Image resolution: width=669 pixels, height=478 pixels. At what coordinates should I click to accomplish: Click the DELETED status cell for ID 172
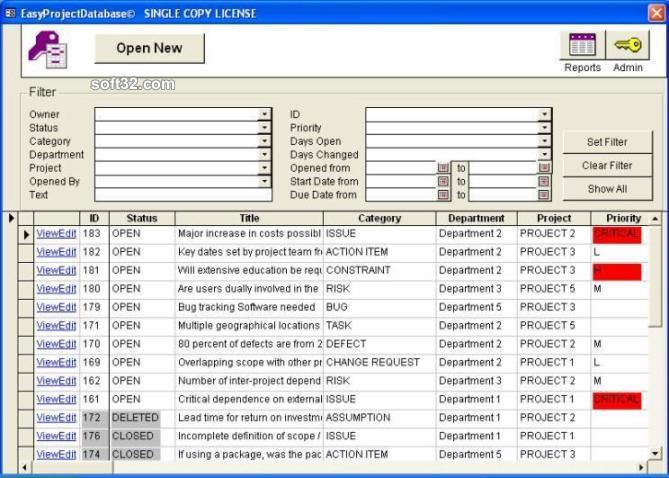[x=135, y=417]
